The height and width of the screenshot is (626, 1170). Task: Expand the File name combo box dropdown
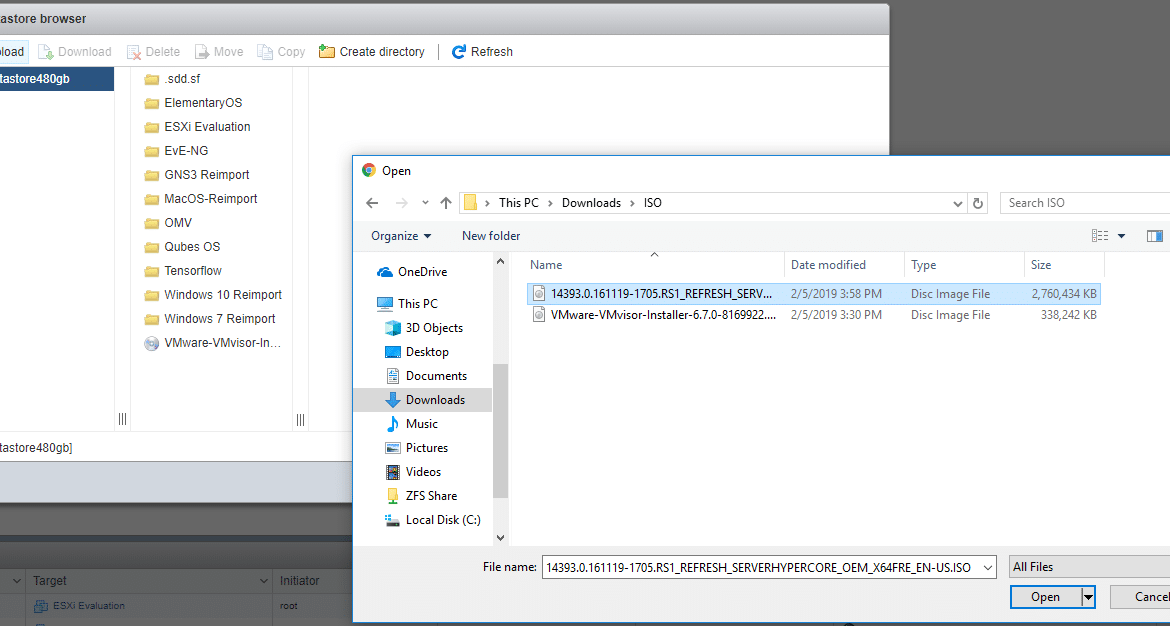click(x=989, y=568)
